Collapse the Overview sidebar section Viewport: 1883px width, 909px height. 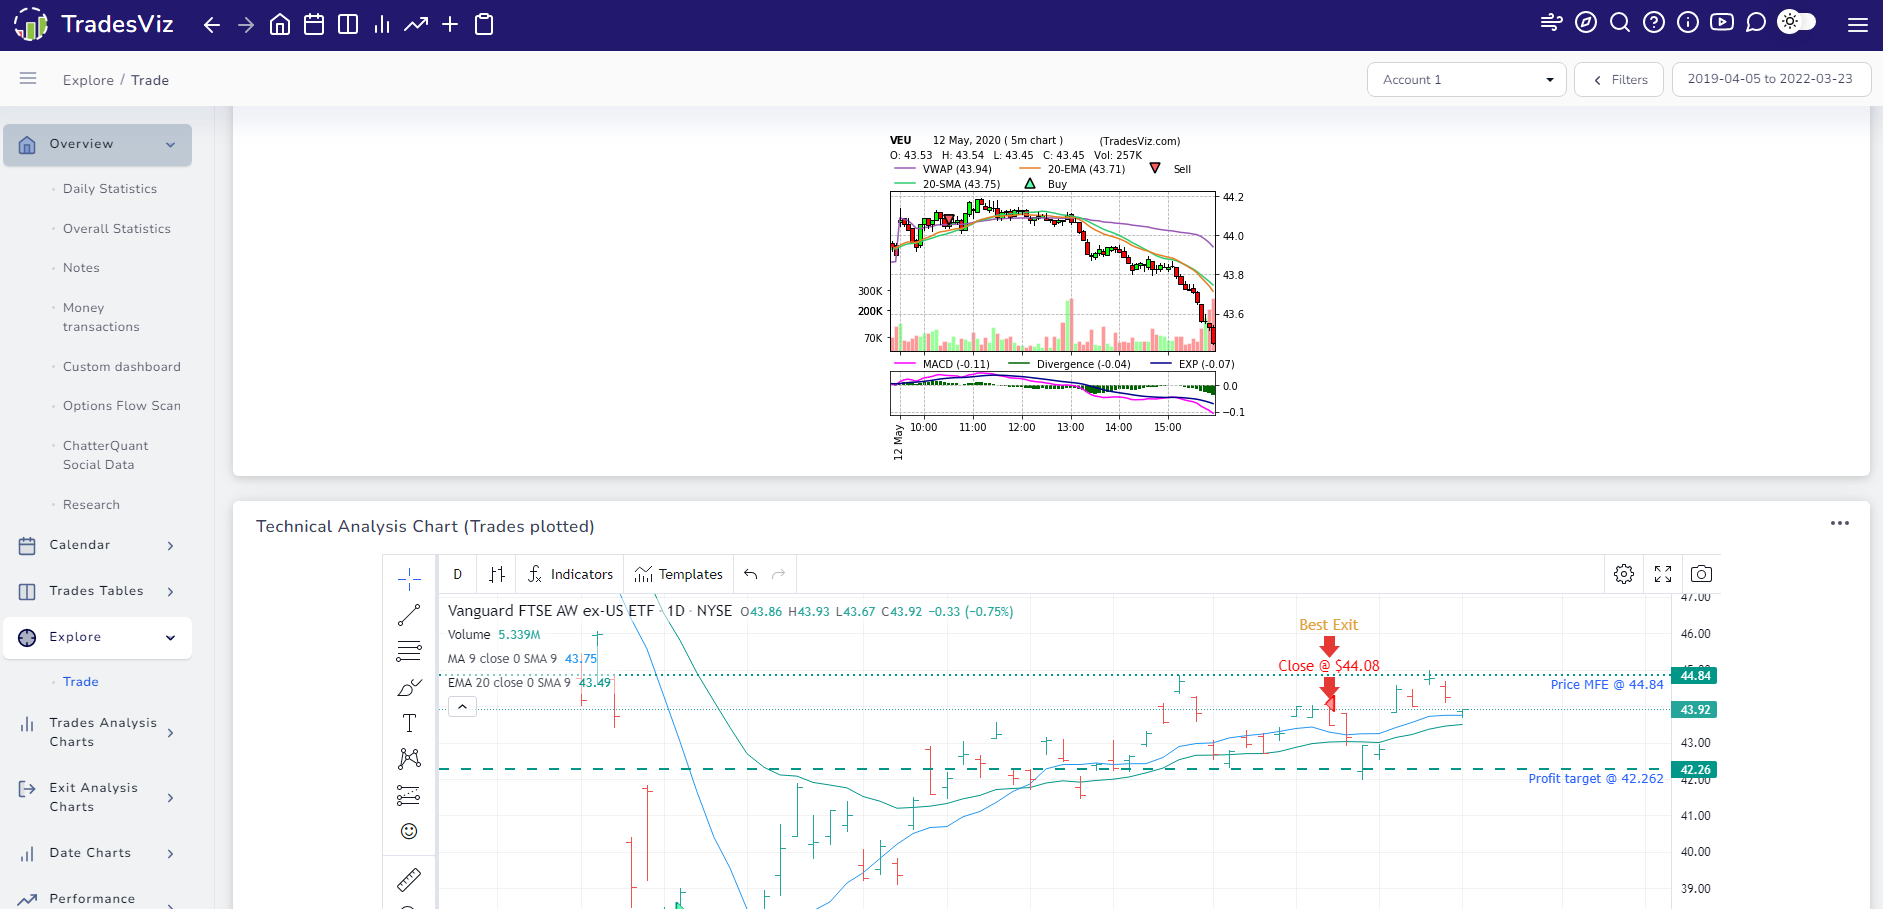pos(98,145)
